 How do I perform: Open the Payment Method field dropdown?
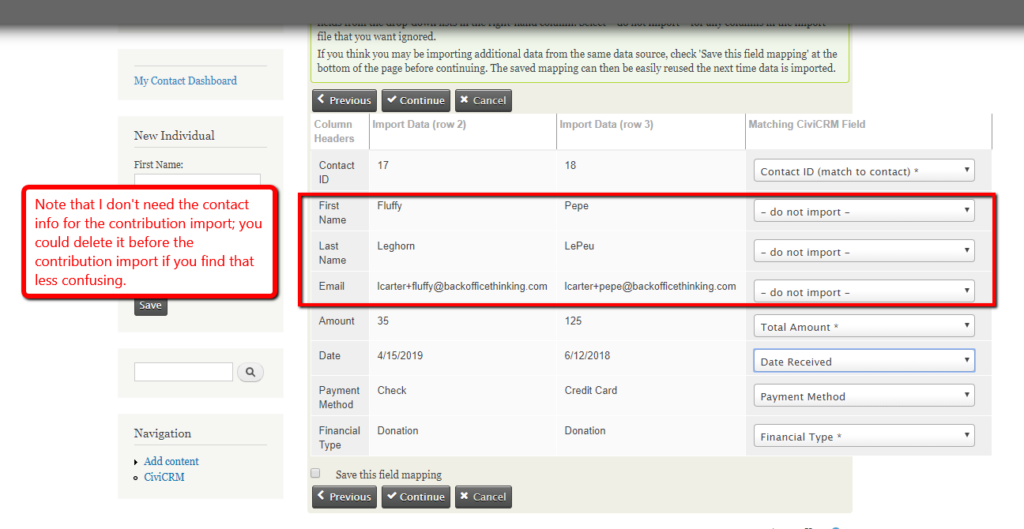point(864,396)
